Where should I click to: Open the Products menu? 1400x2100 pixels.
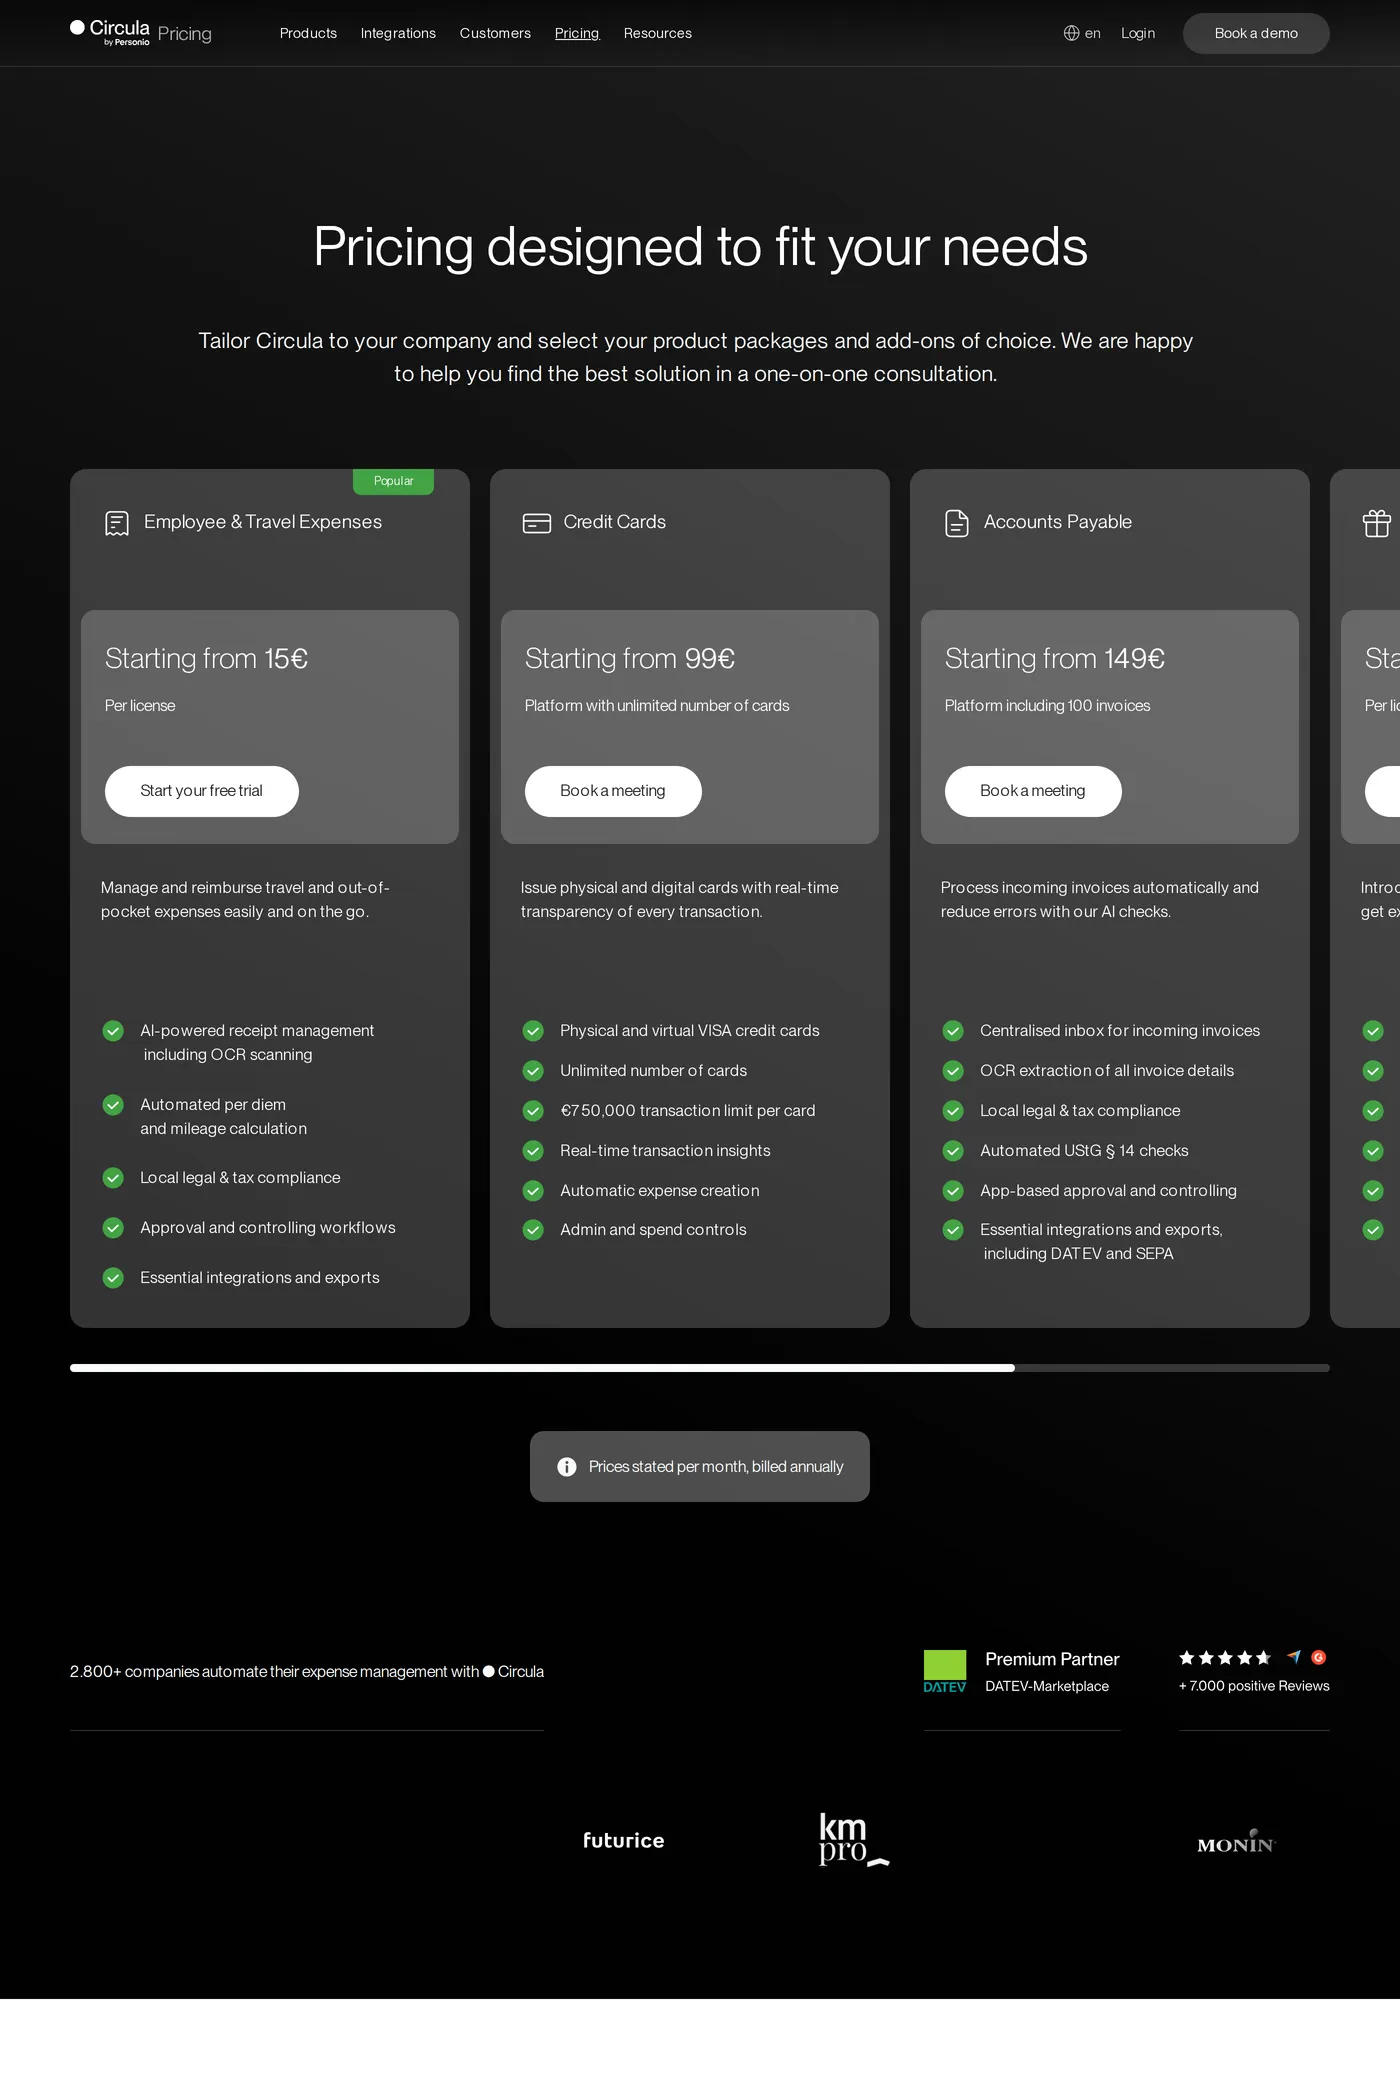(x=308, y=33)
